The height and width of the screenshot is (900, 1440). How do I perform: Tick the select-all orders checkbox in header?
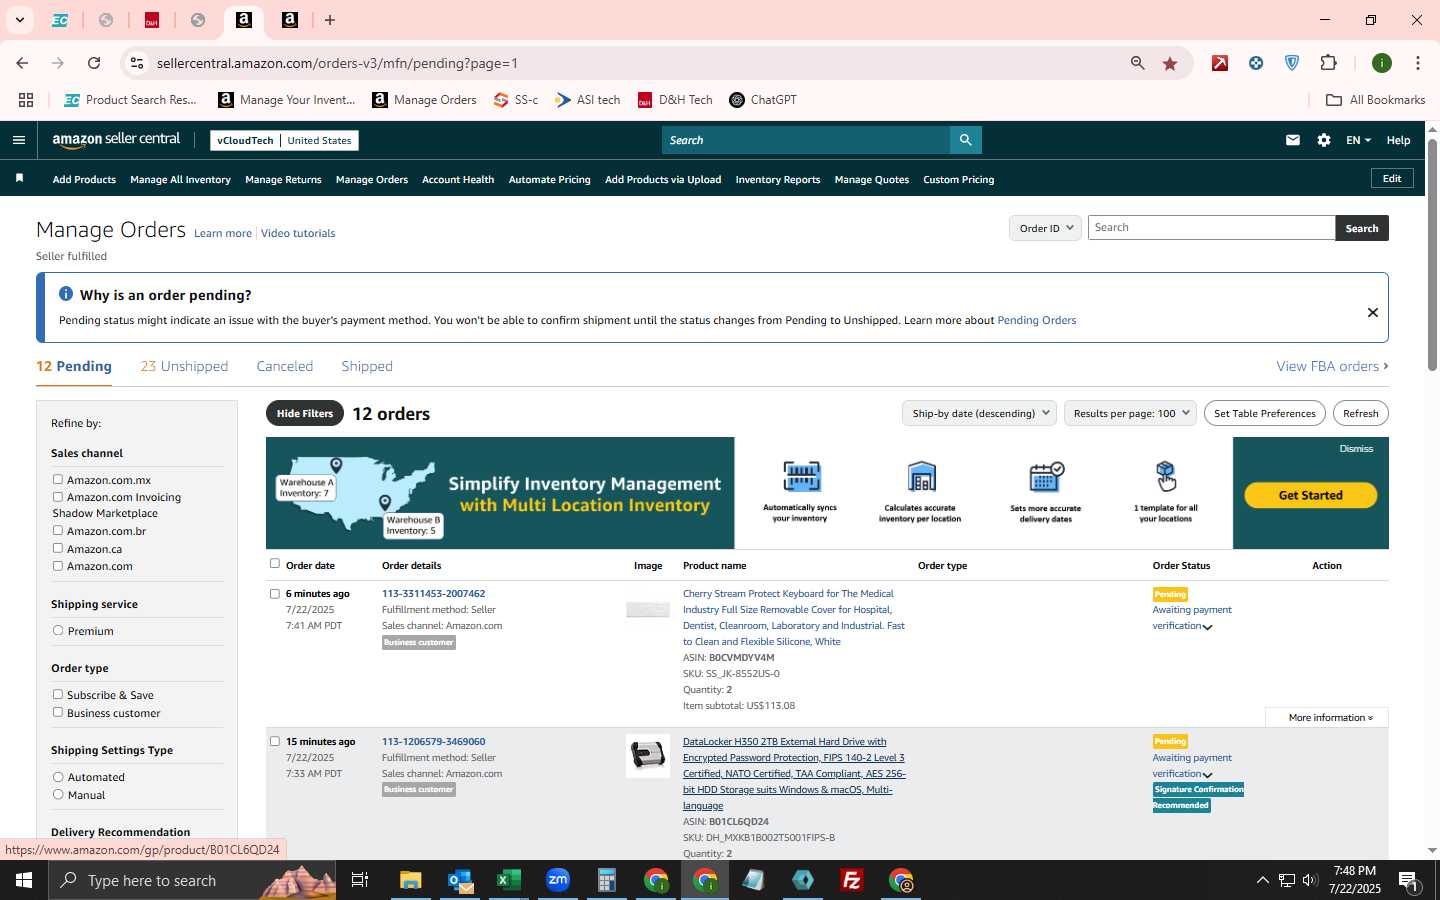[x=275, y=563]
